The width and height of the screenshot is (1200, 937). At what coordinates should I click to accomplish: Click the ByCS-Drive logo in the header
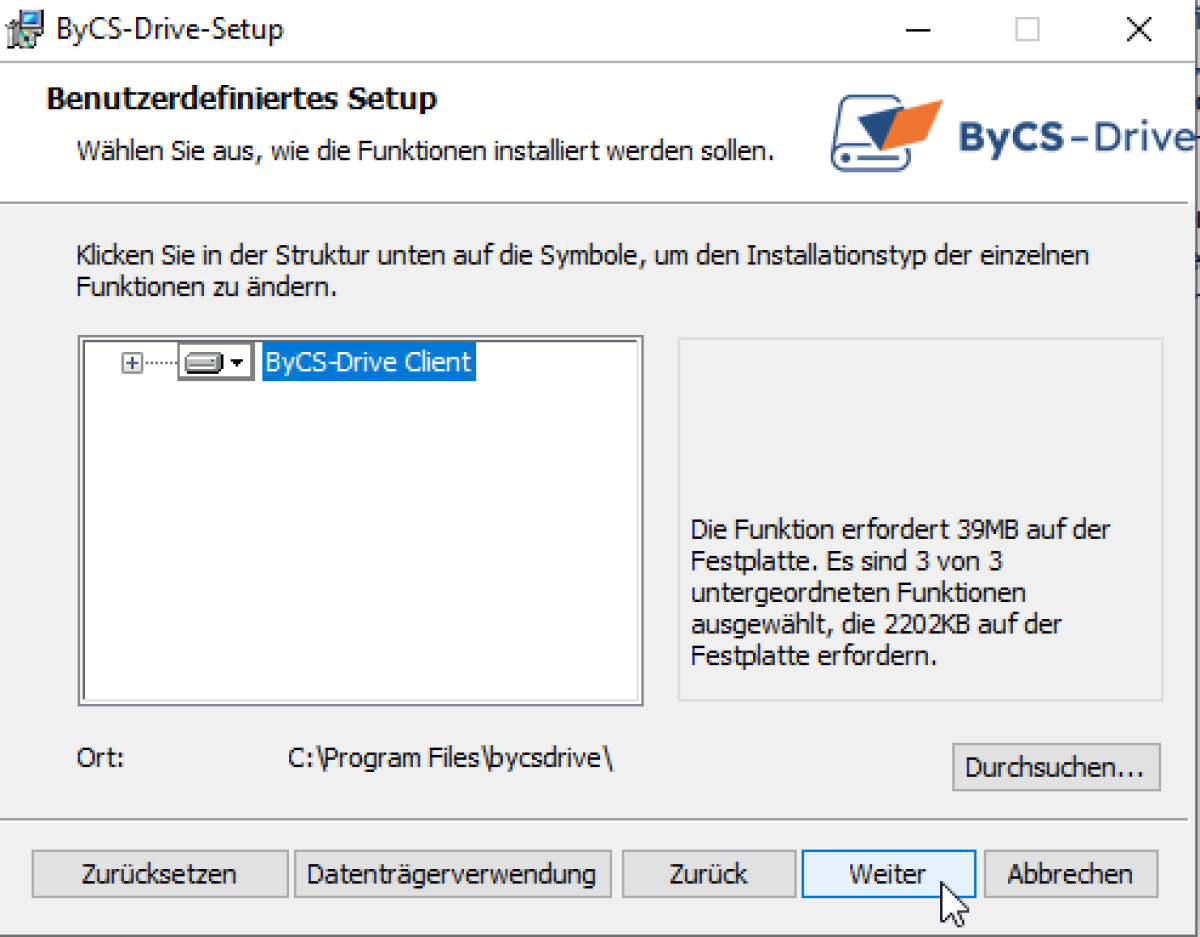click(1010, 134)
